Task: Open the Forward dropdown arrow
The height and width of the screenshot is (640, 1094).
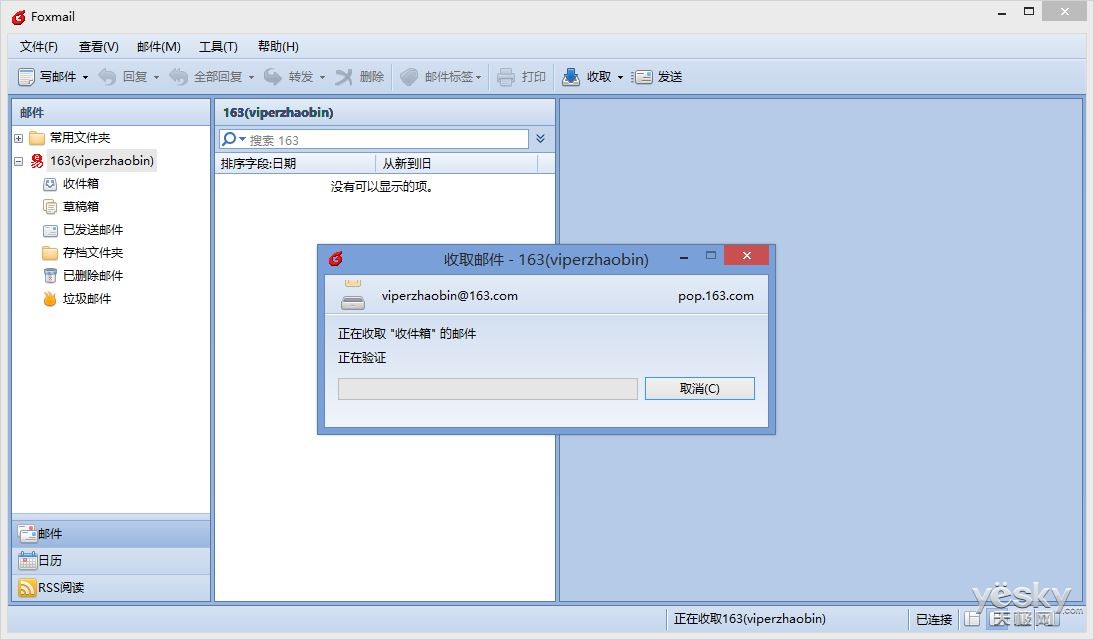Action: (322, 77)
